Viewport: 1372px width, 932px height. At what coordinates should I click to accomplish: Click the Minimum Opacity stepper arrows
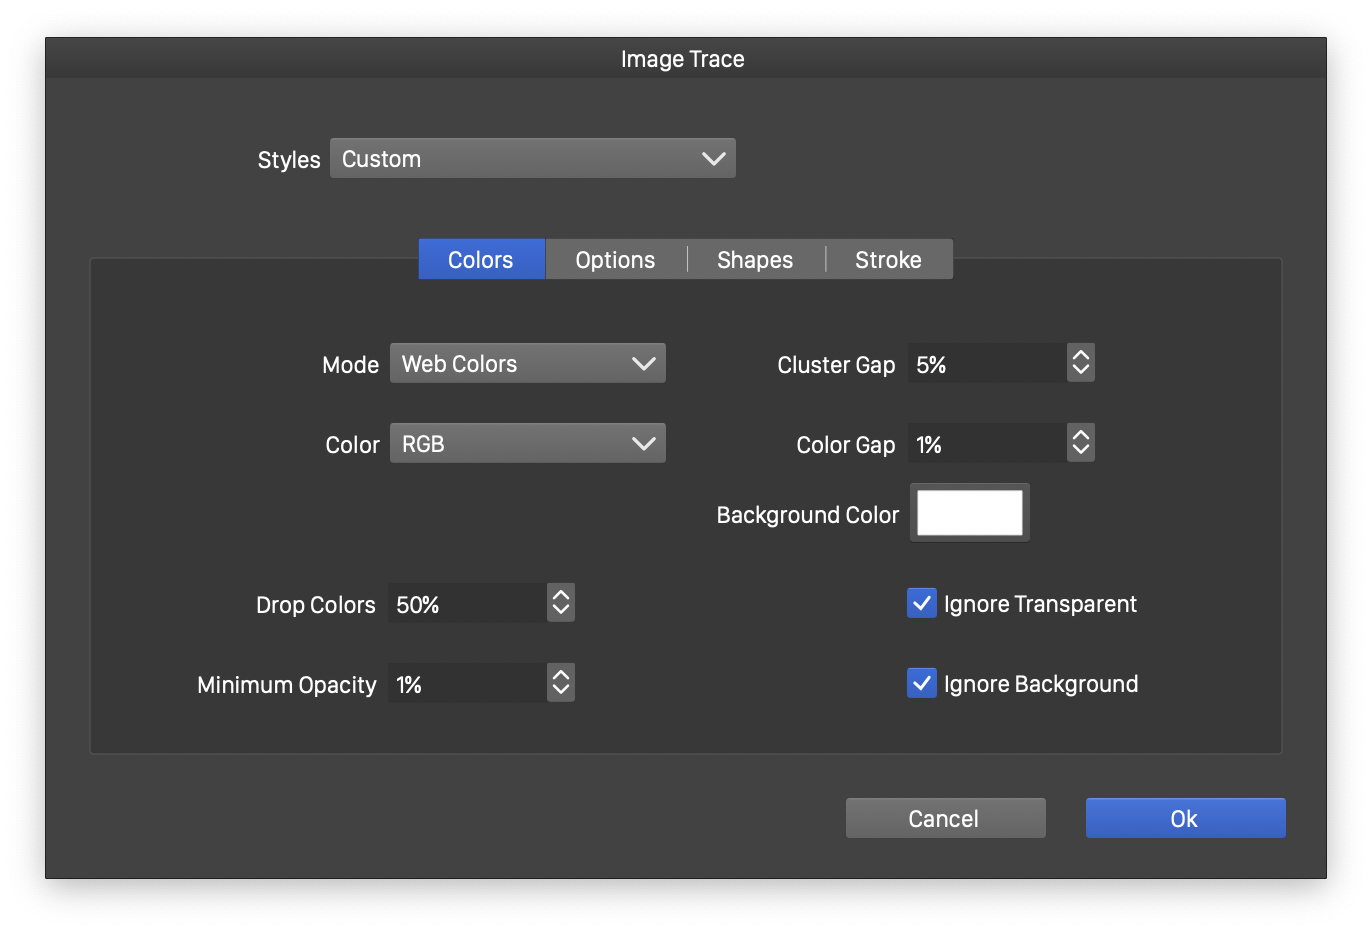561,684
